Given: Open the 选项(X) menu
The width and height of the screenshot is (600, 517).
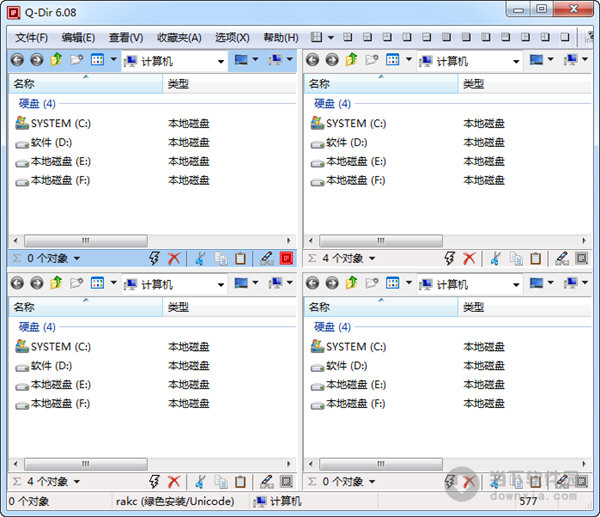Looking at the screenshot, I should [232, 38].
